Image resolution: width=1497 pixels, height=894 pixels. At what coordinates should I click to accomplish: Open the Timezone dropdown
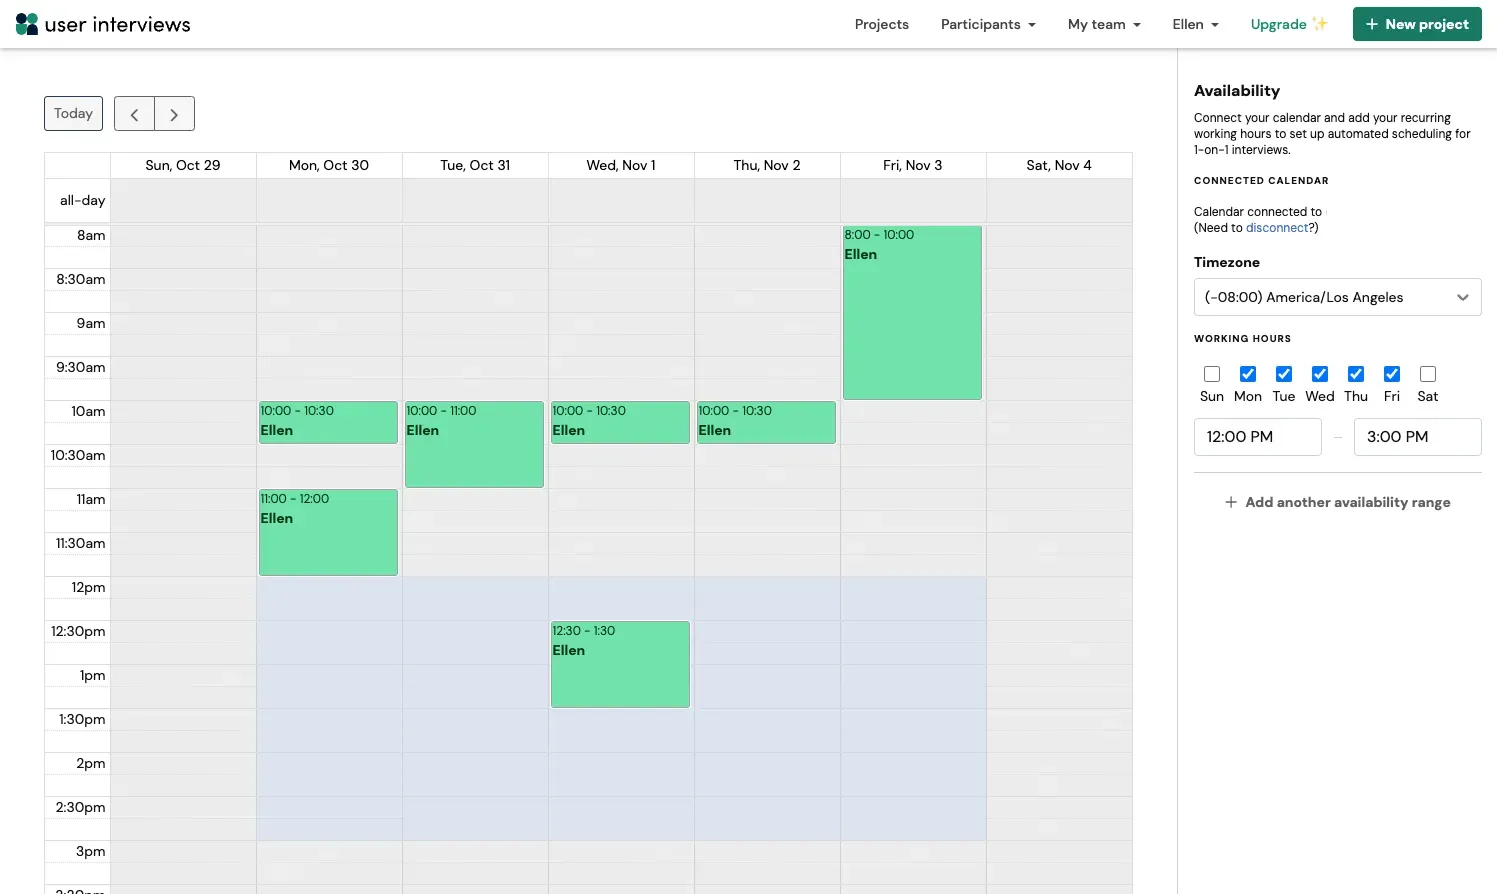[x=1337, y=297]
